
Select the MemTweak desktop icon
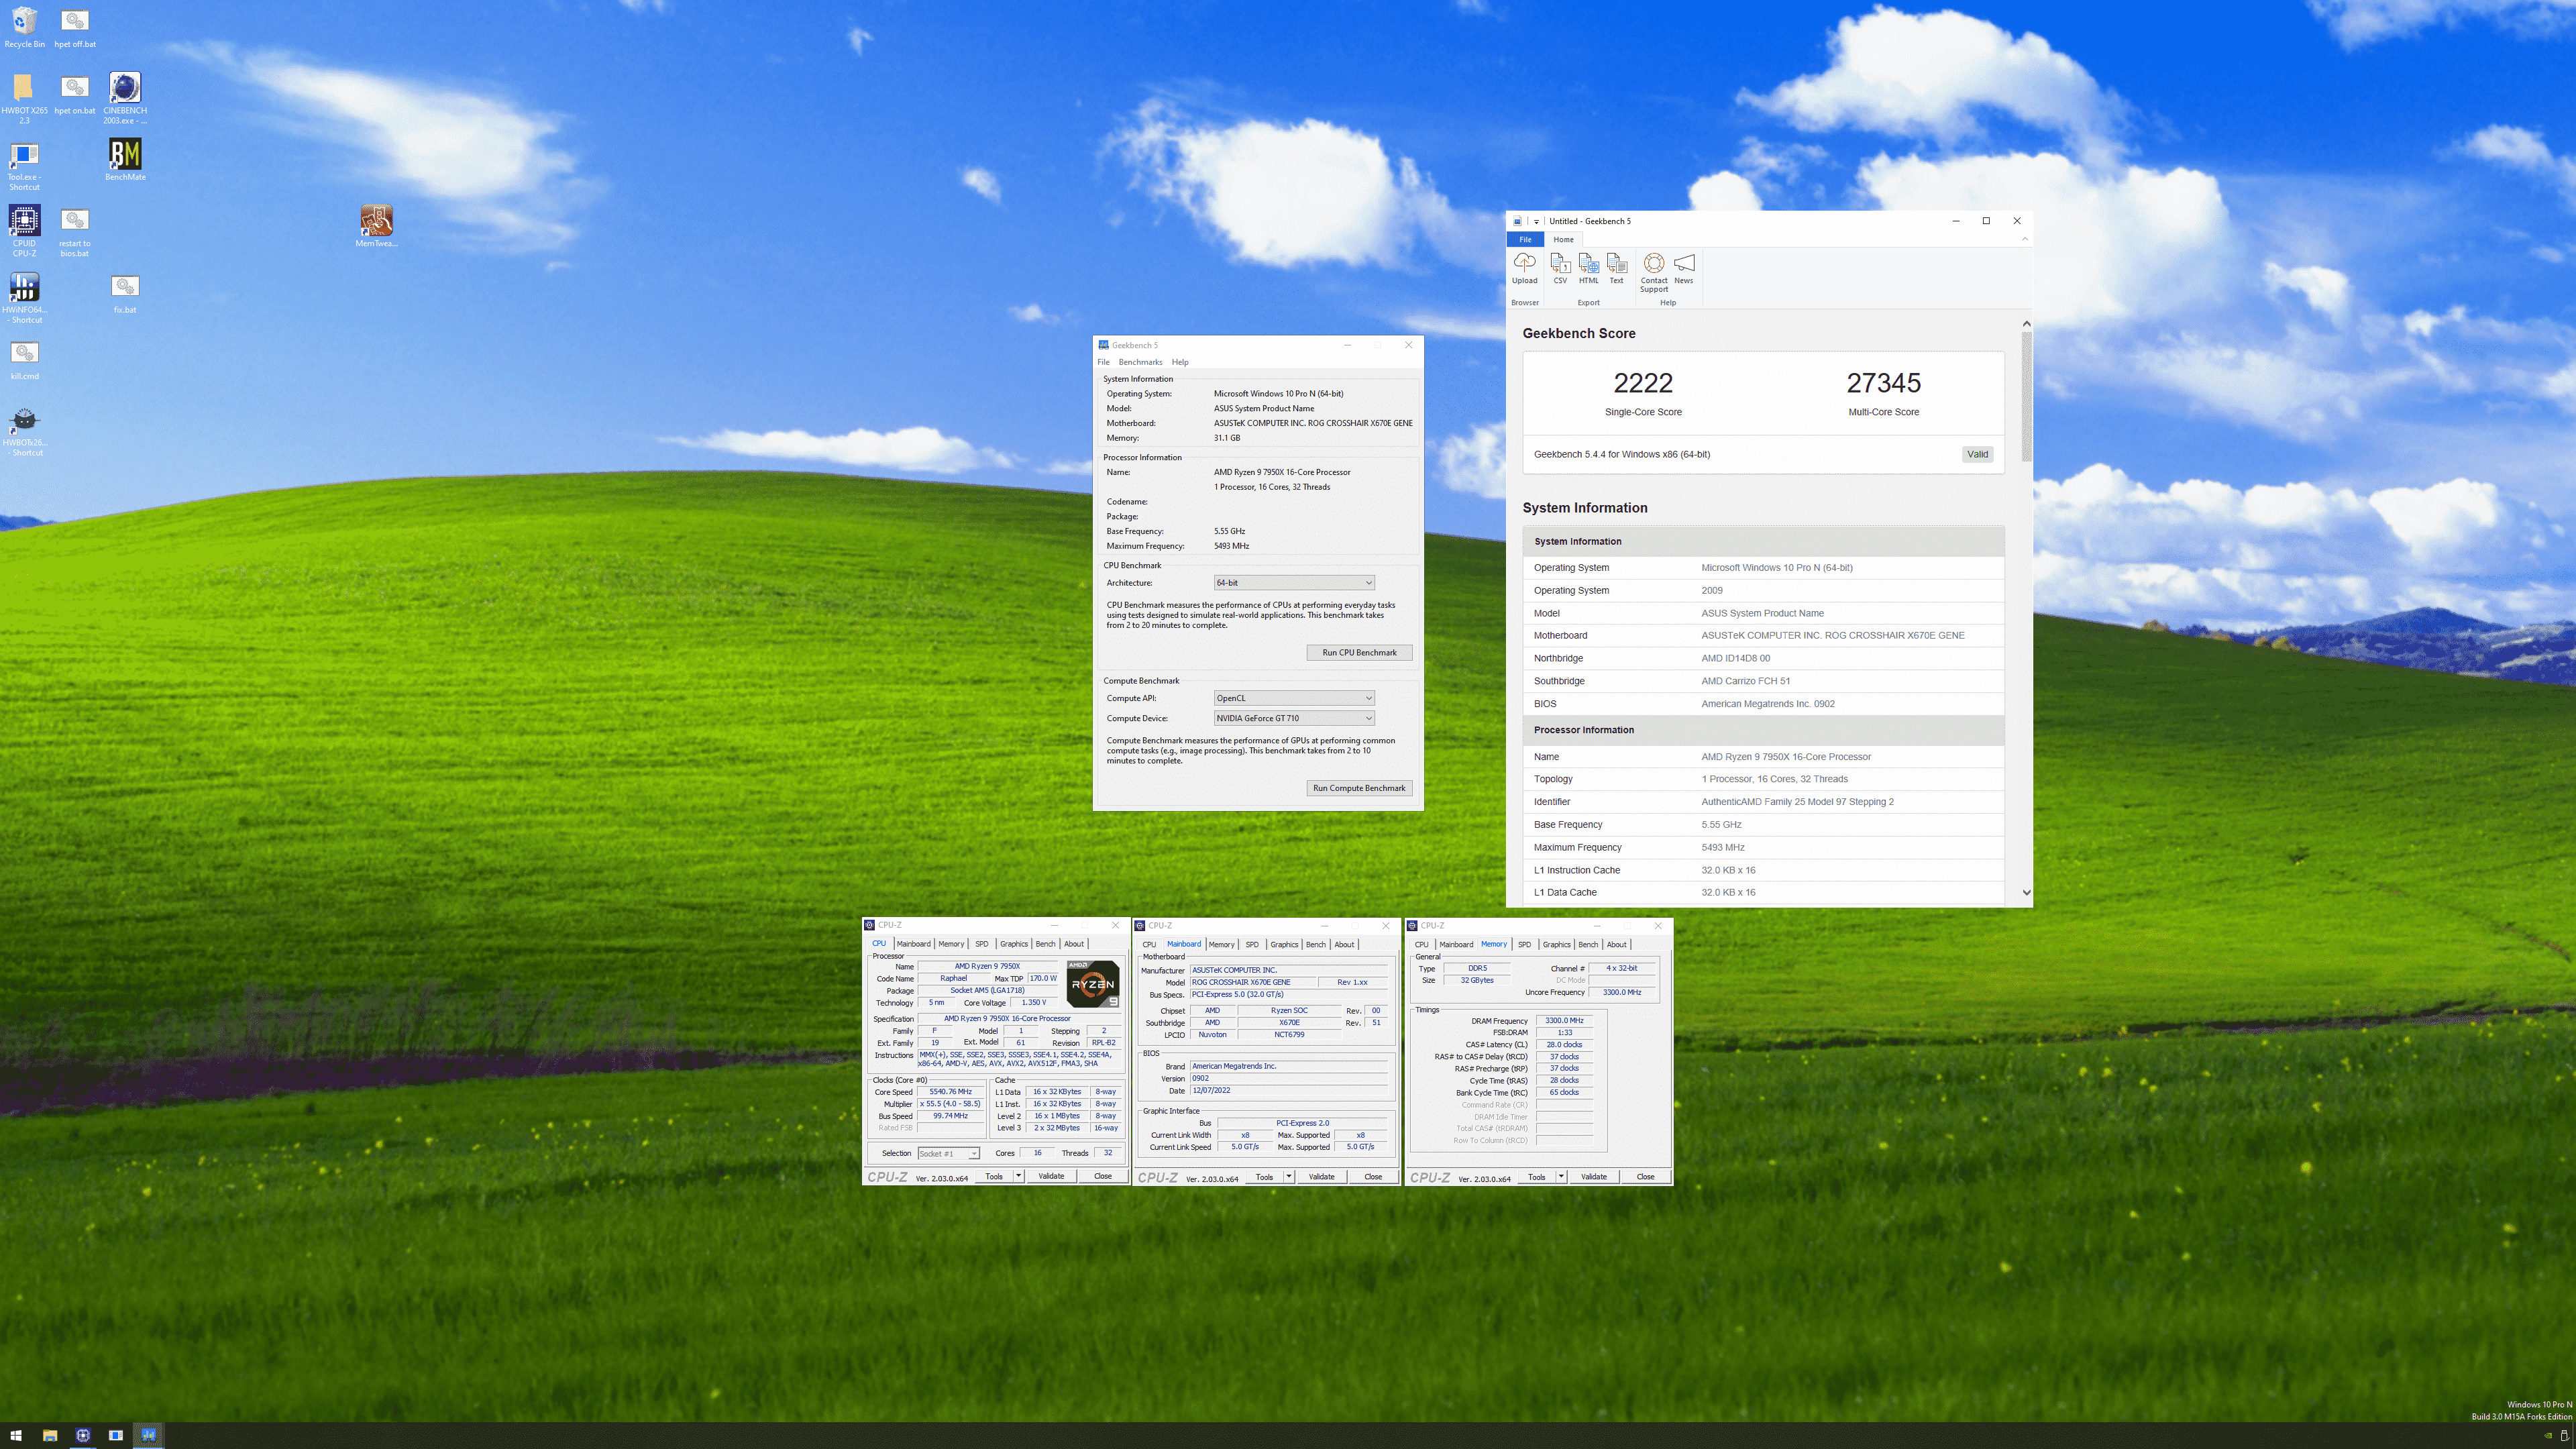point(376,227)
